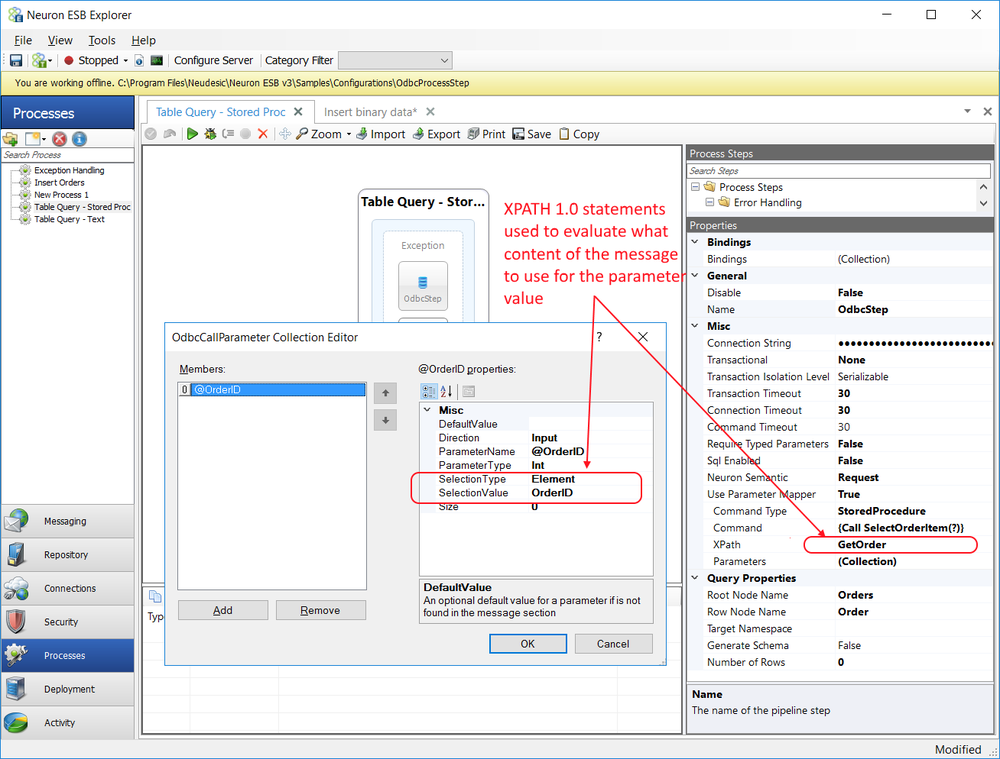Click the SelectionType value Element
The image size is (1000, 759).
(x=553, y=479)
